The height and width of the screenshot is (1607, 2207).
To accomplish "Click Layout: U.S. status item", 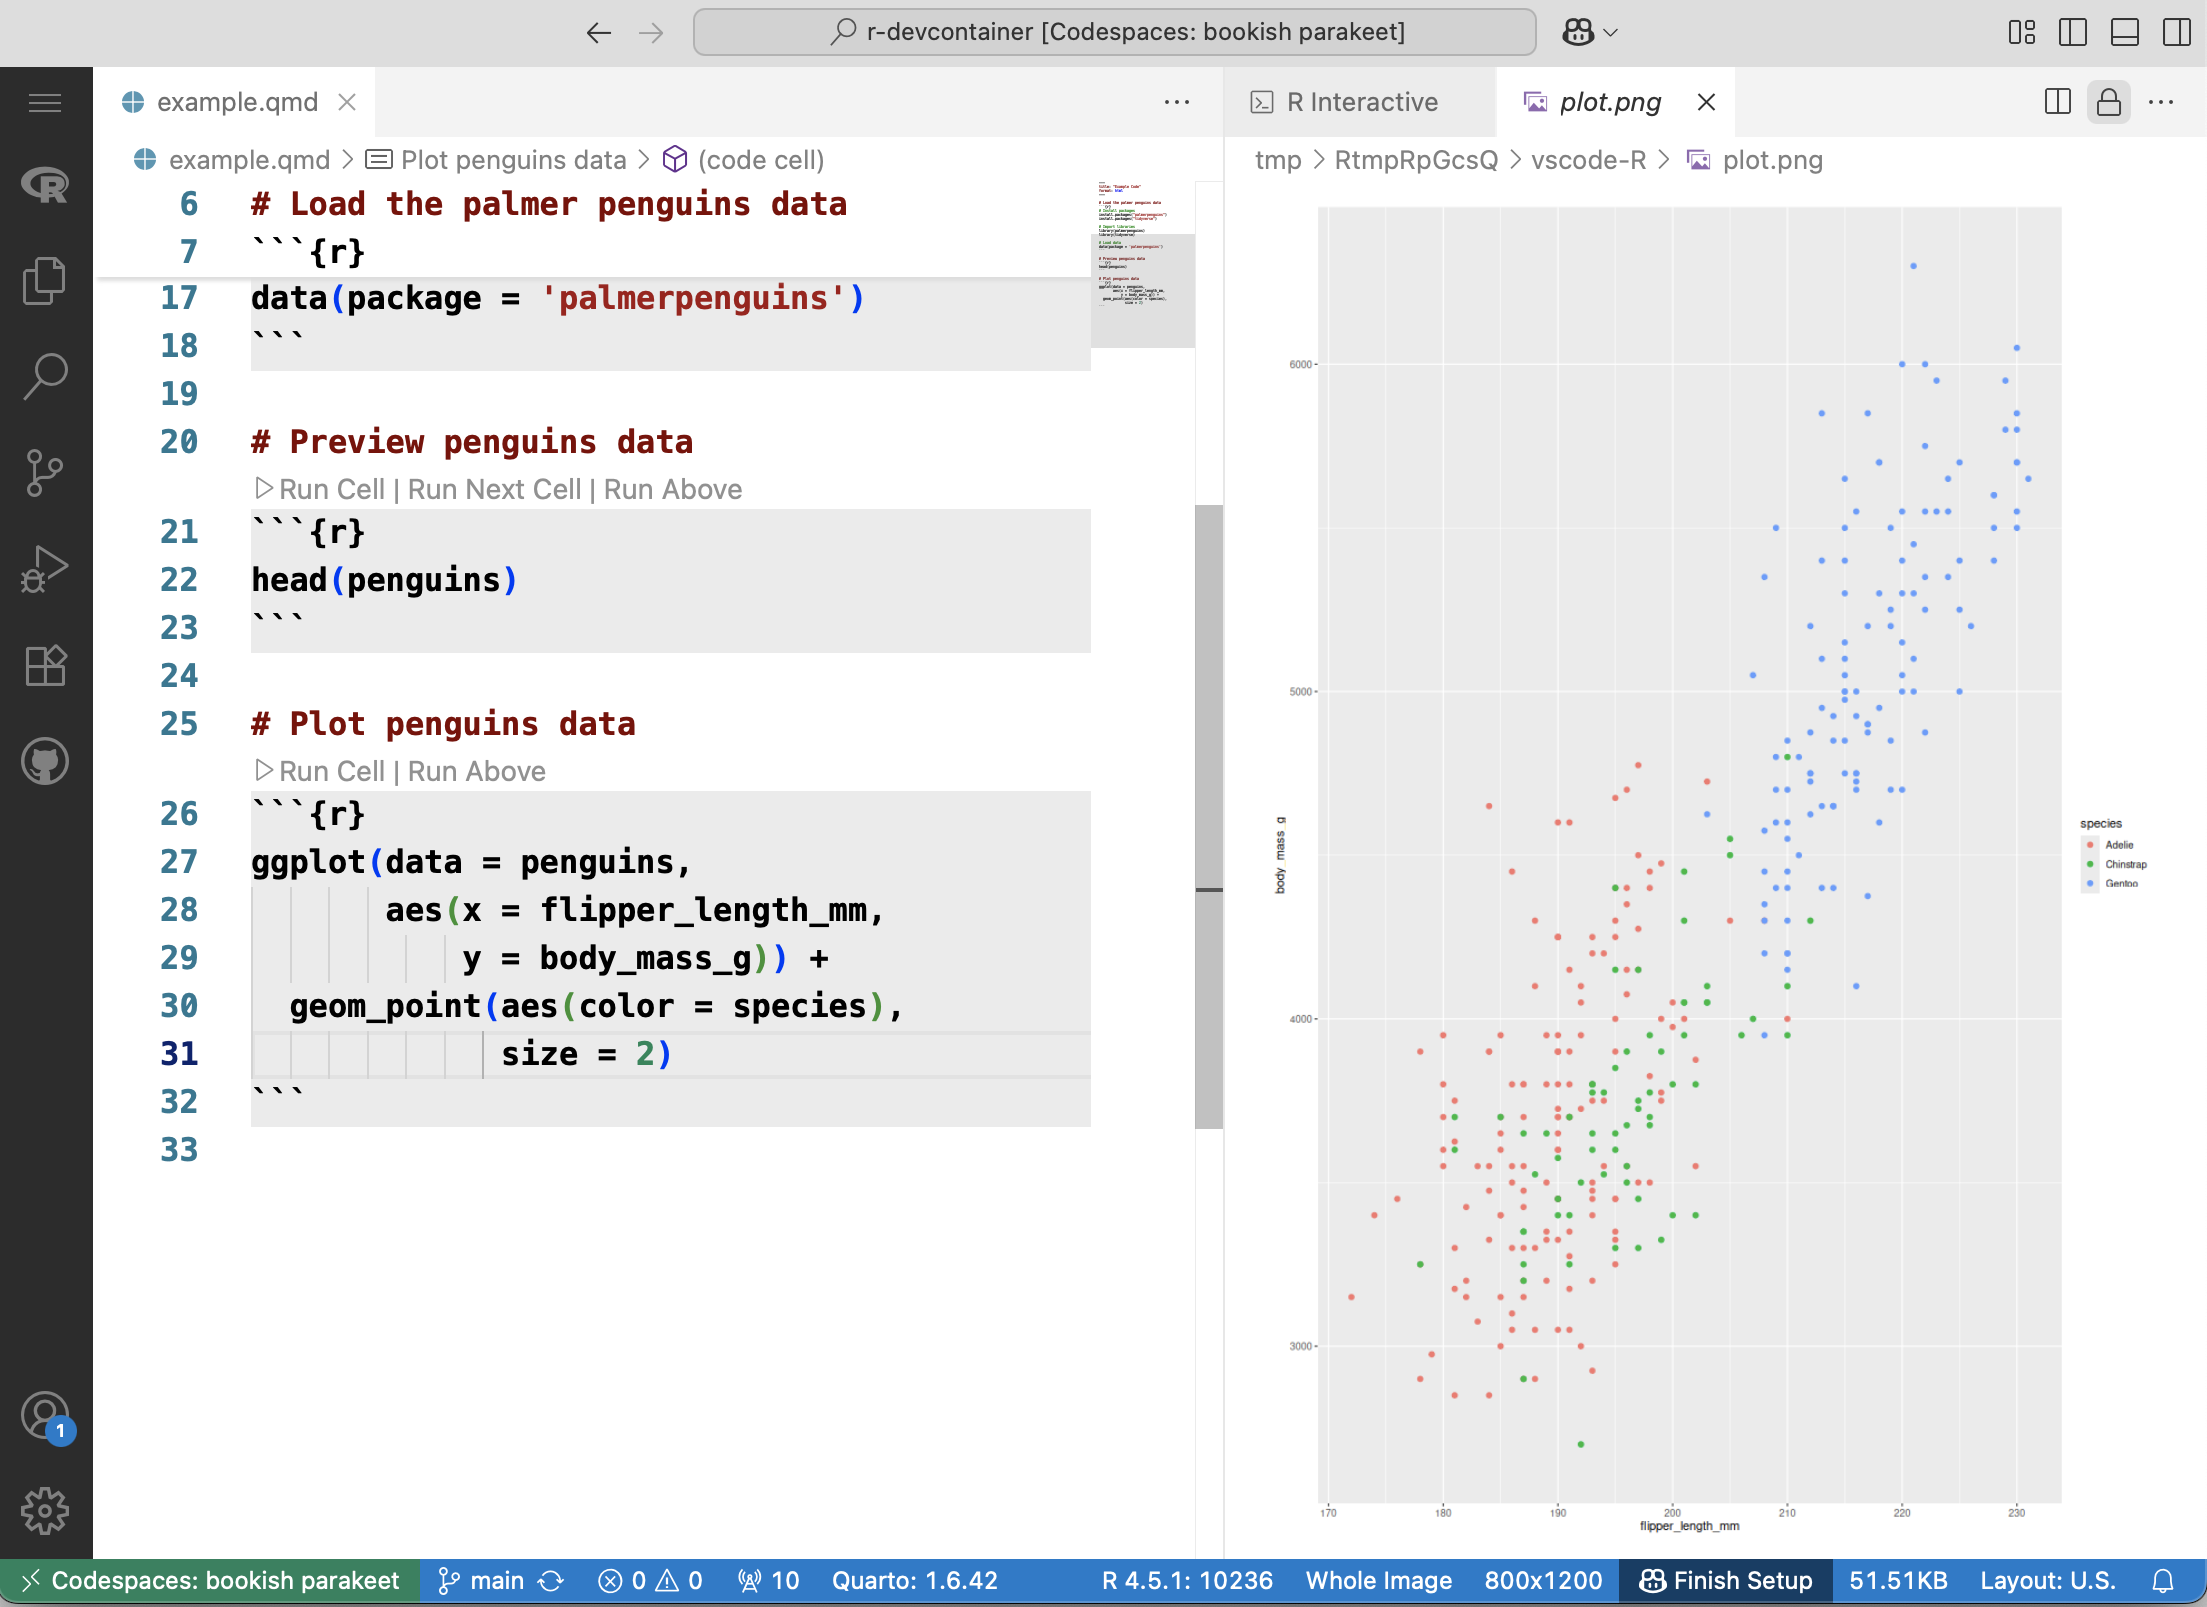I will 2048,1581.
